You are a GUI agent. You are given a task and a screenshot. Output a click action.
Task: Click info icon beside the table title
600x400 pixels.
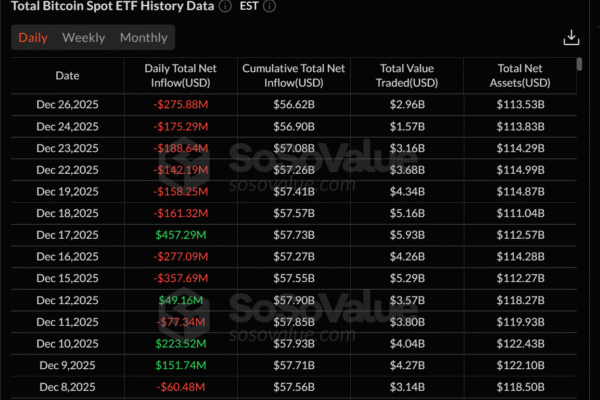pos(227,6)
